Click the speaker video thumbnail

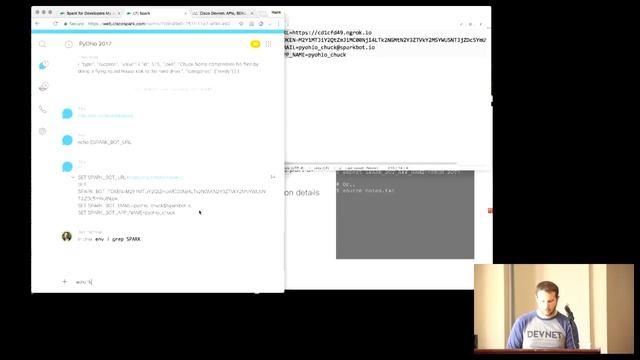click(x=554, y=309)
